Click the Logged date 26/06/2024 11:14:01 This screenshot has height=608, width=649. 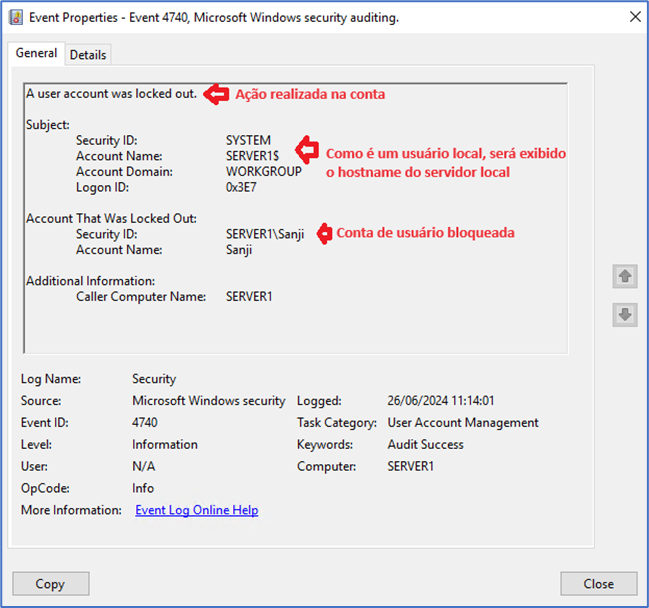[x=441, y=401]
